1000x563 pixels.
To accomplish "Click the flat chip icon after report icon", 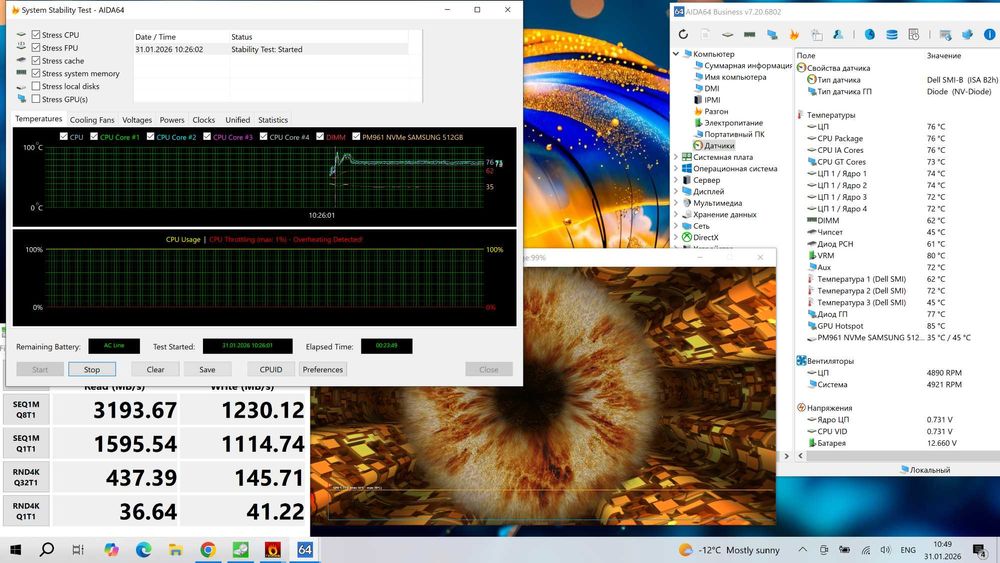I will [727, 34].
